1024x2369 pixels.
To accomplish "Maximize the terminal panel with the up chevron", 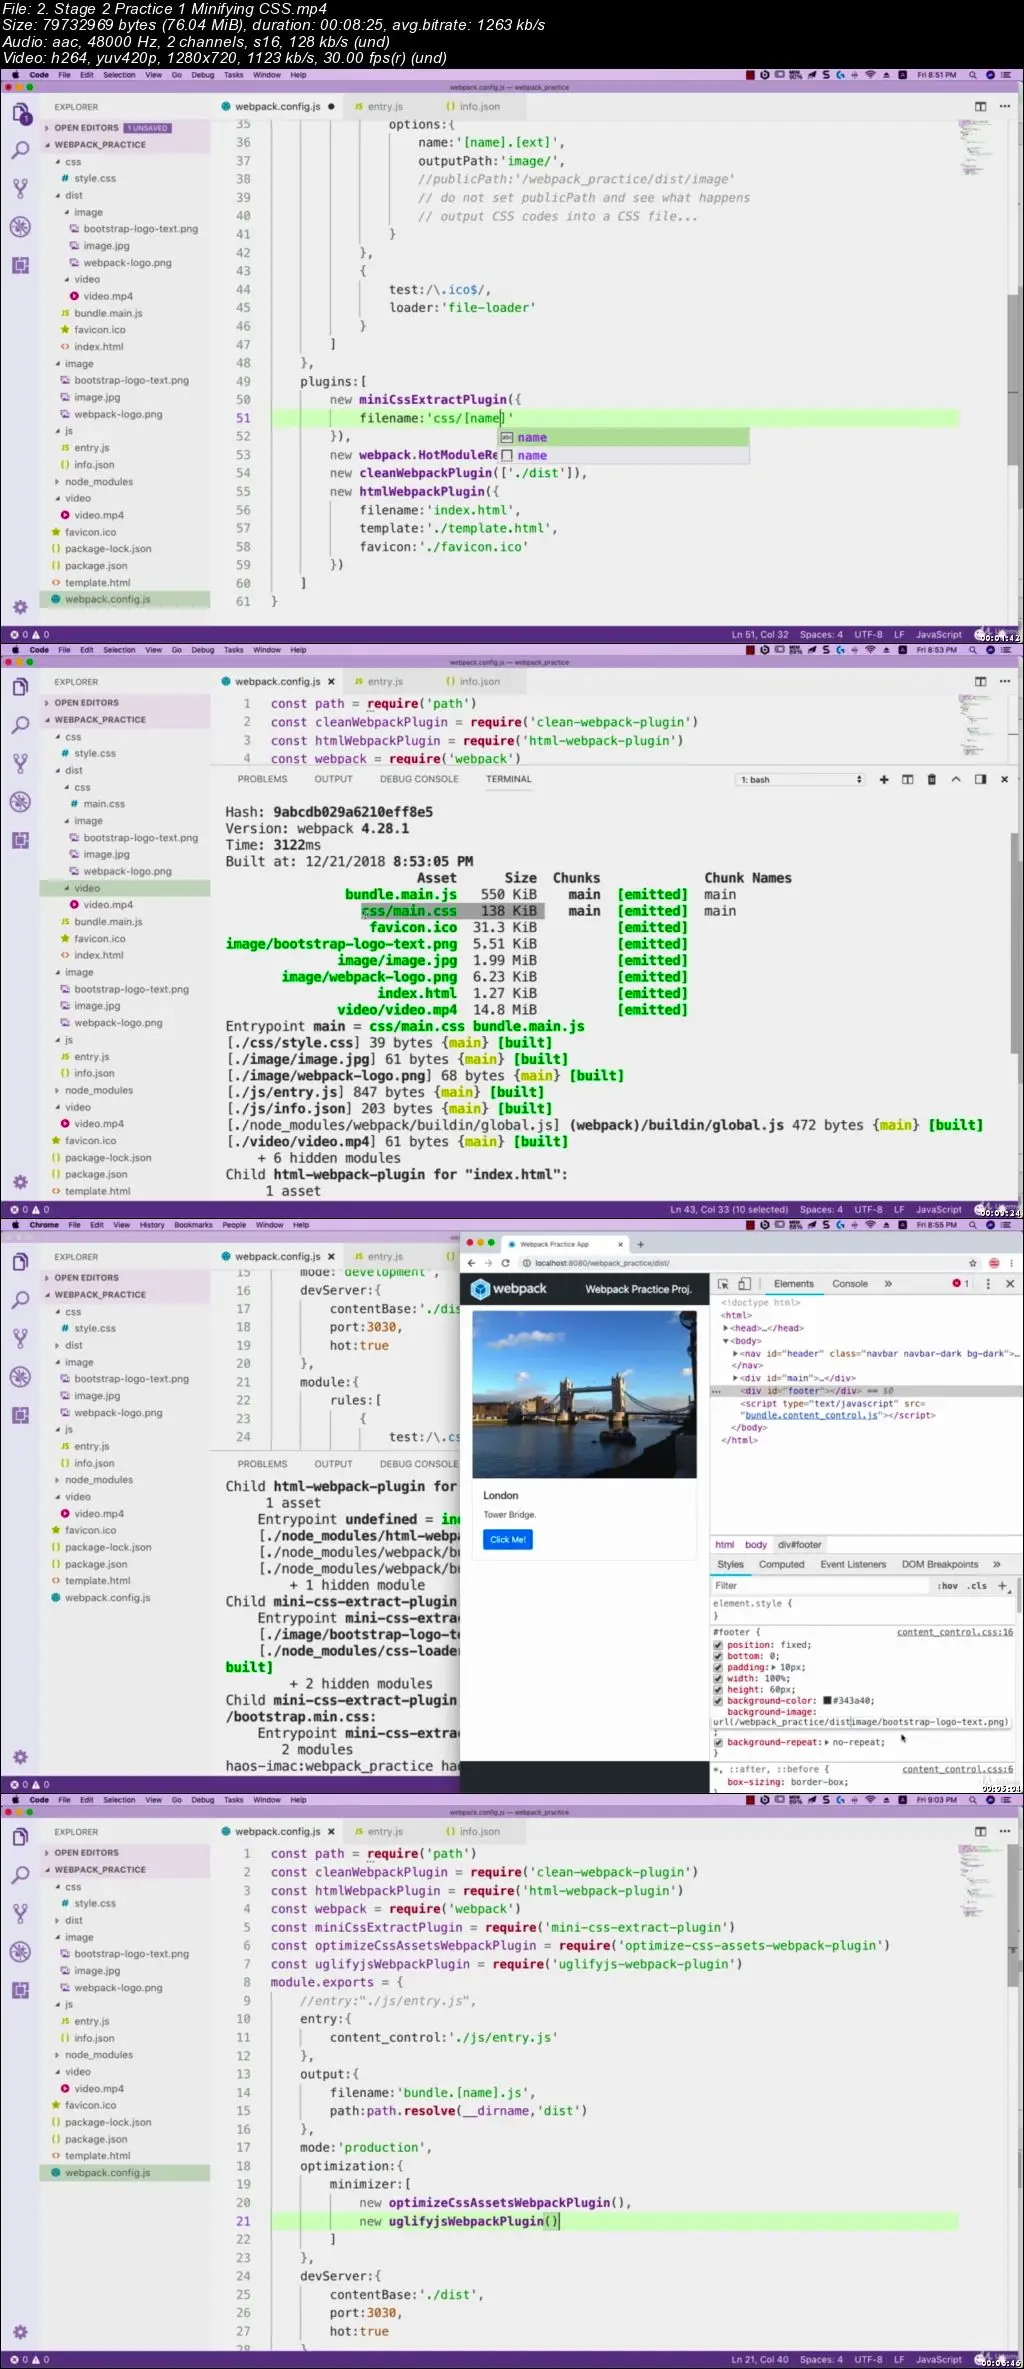I will tap(956, 779).
